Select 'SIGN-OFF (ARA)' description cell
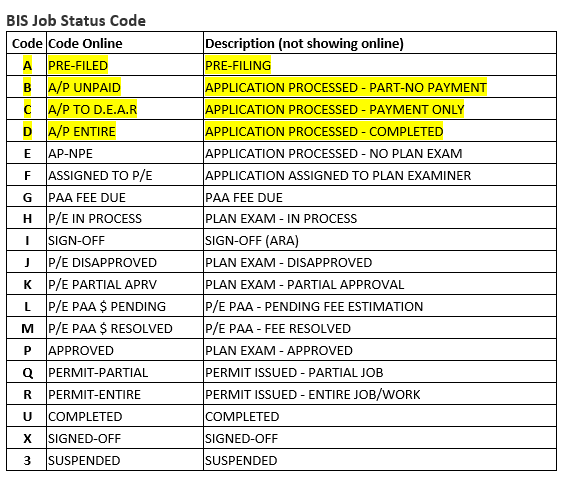 pos(380,240)
